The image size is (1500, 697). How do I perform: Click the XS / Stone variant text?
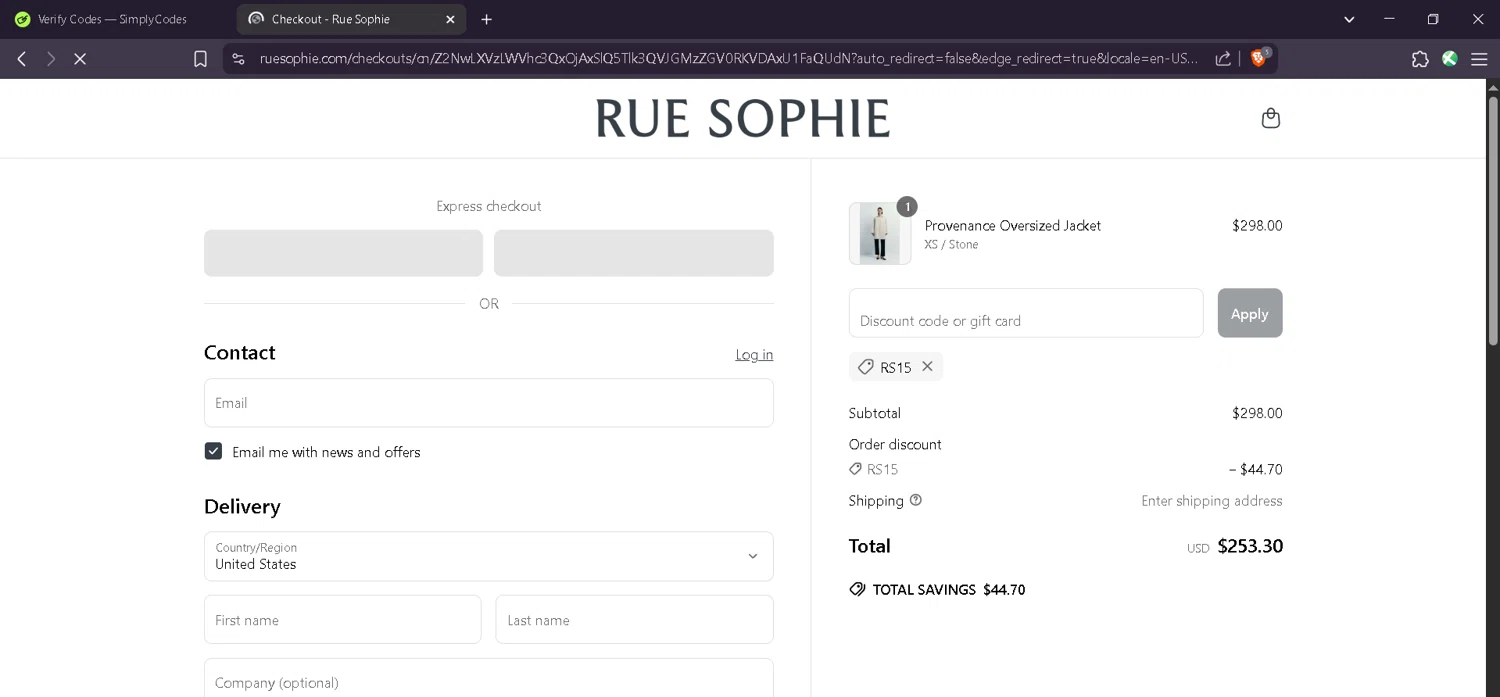pyautogui.click(x=952, y=244)
